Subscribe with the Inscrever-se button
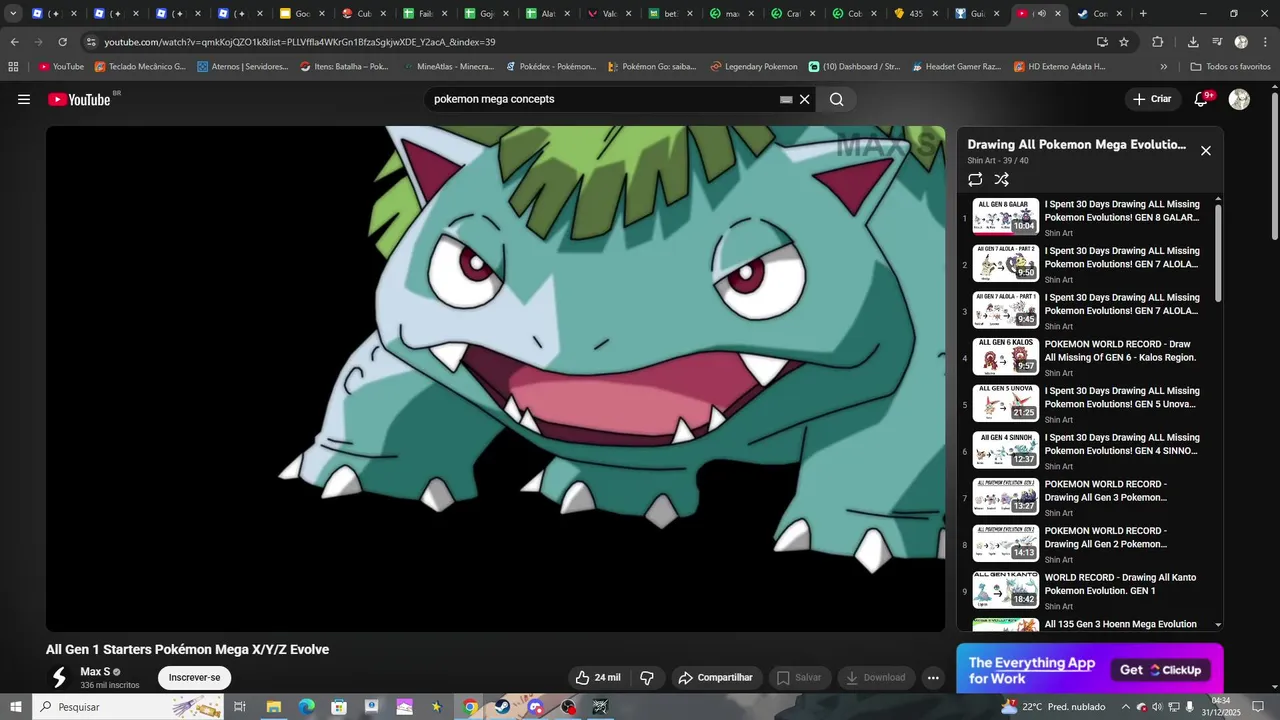This screenshot has width=1280, height=720. tap(194, 677)
